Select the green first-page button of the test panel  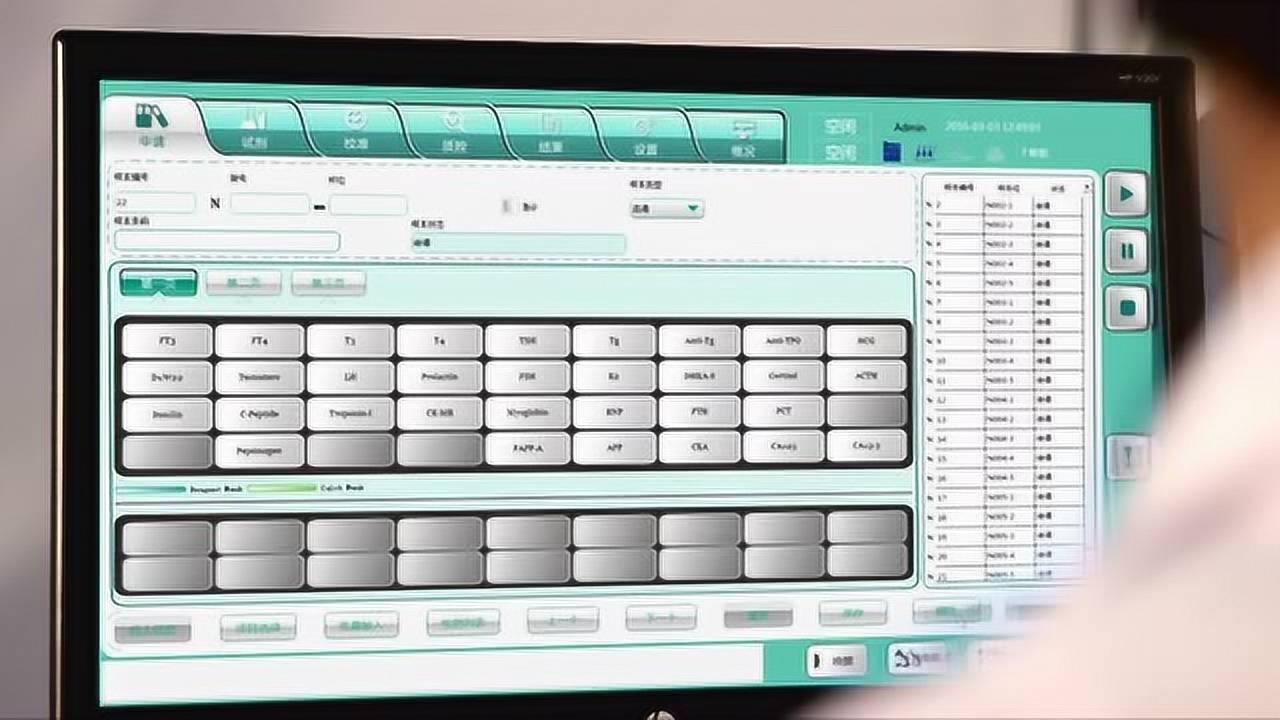(x=158, y=283)
